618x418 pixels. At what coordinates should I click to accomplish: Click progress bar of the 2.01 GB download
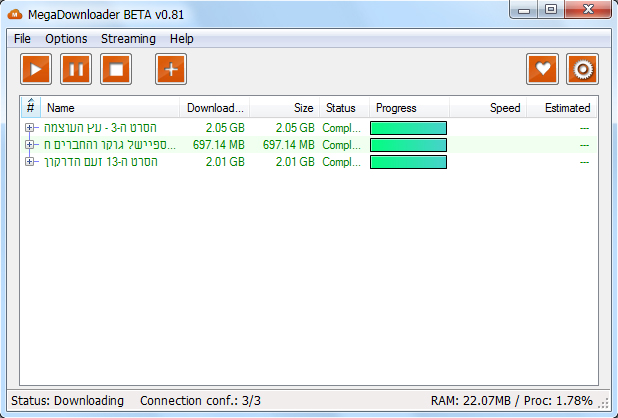(x=408, y=162)
